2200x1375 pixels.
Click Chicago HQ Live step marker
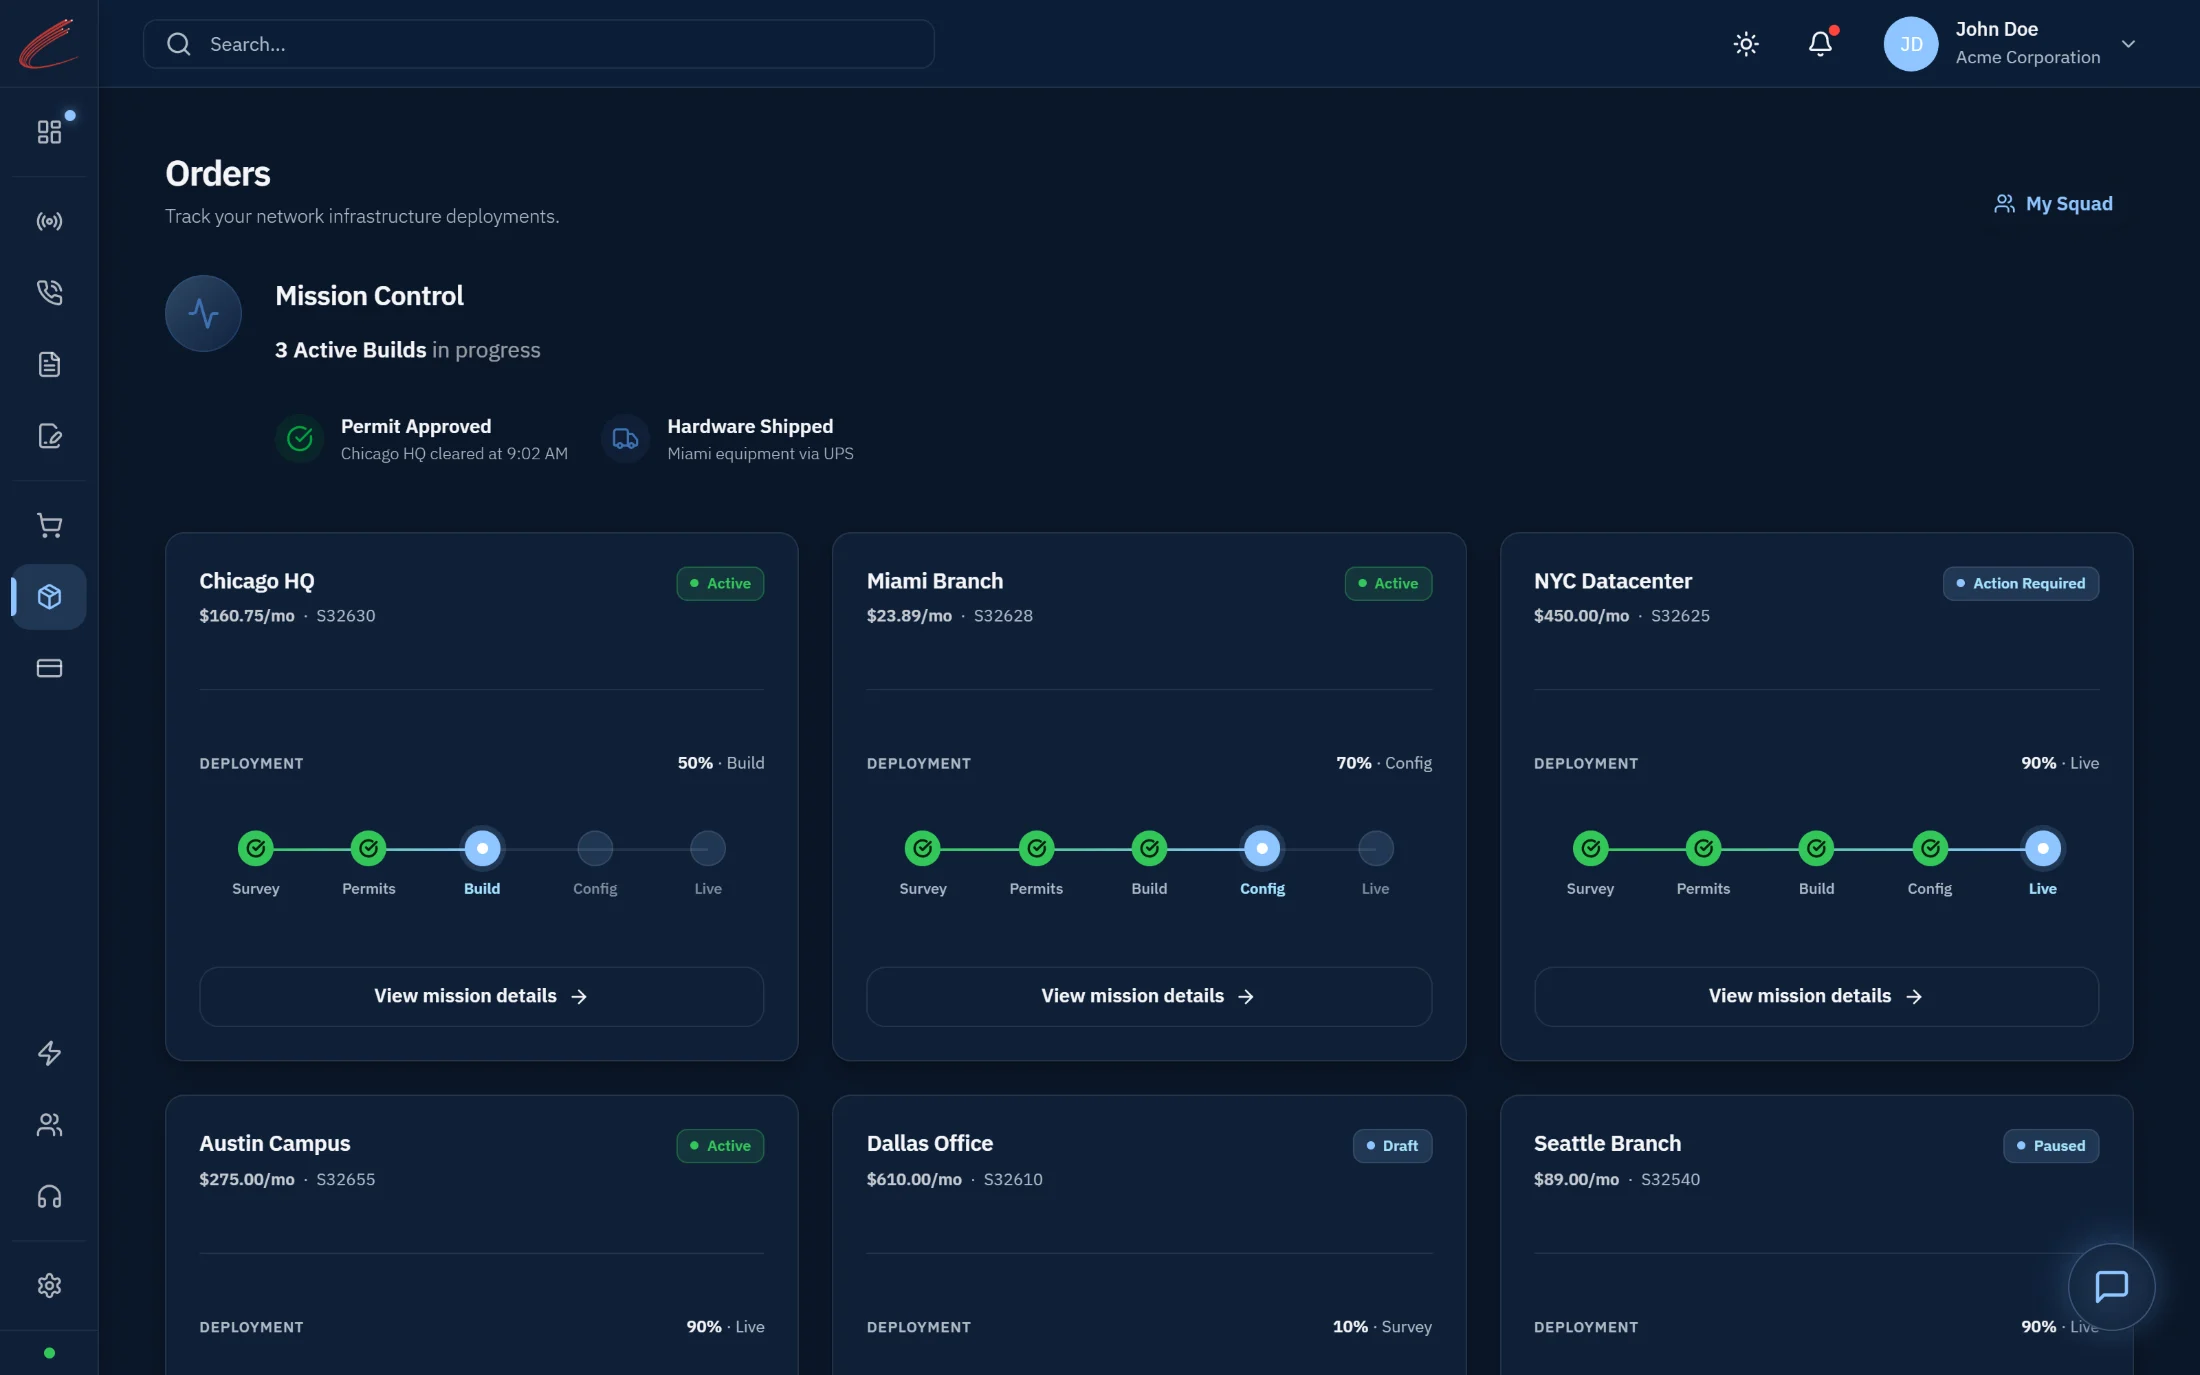point(708,849)
